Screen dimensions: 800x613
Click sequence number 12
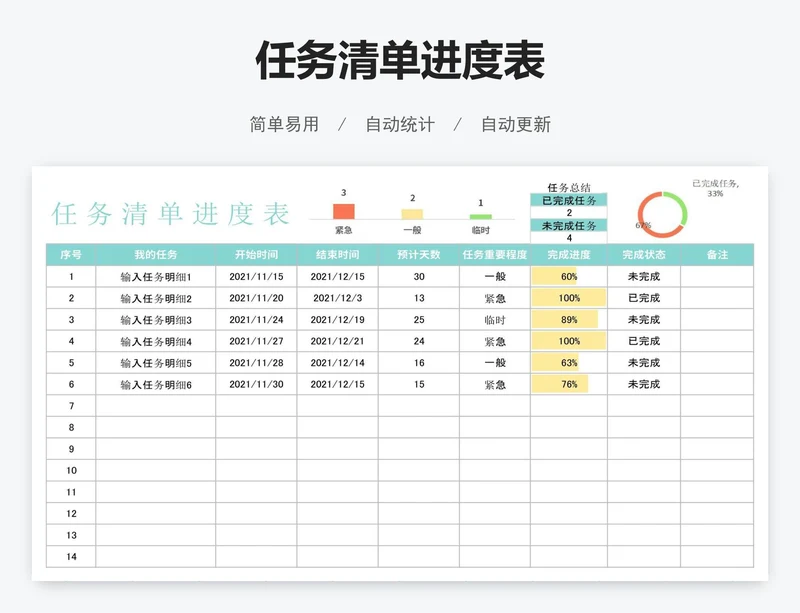71,513
